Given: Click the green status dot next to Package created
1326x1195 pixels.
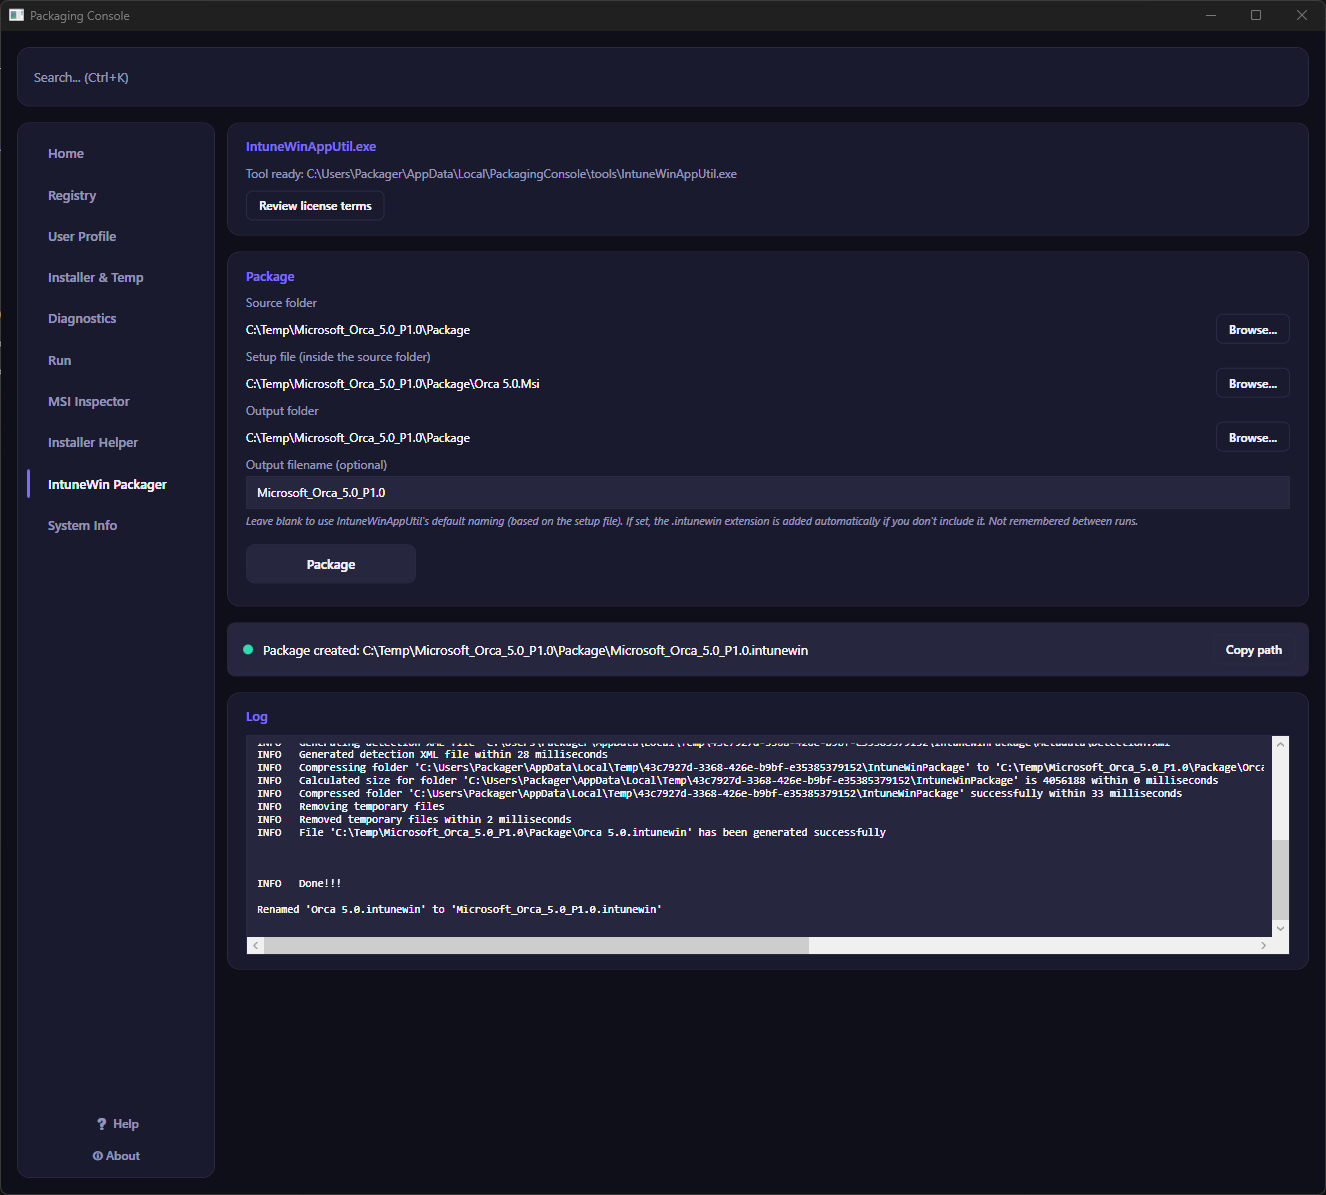Looking at the screenshot, I should pyautogui.click(x=248, y=650).
